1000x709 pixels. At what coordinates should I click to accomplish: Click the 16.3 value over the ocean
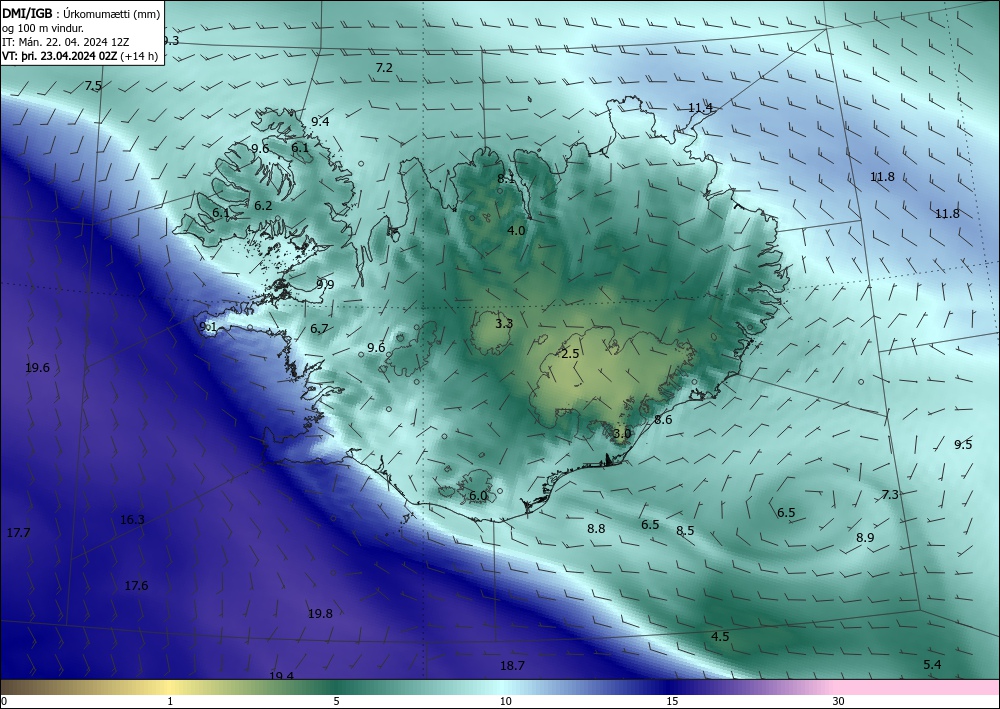coord(132,520)
